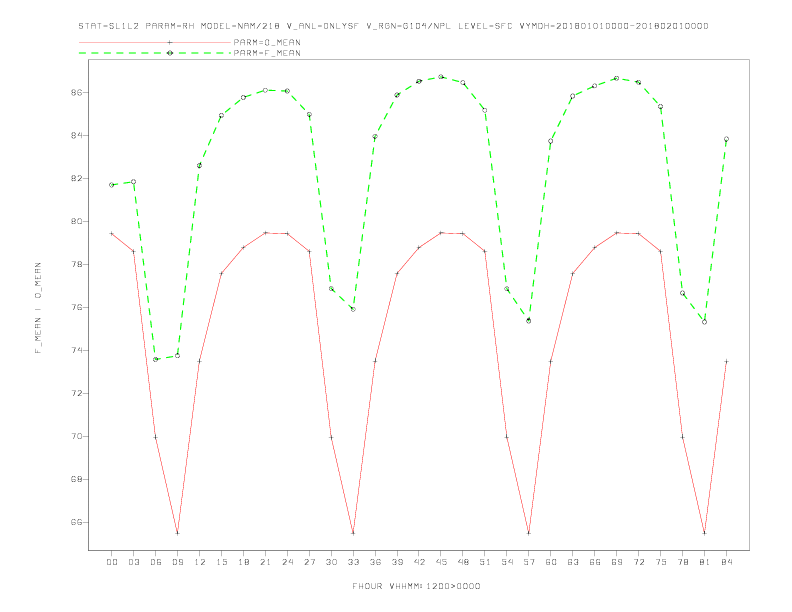
Task: Select the green F_MEAN peak point at hour 21
Action: tap(265, 90)
